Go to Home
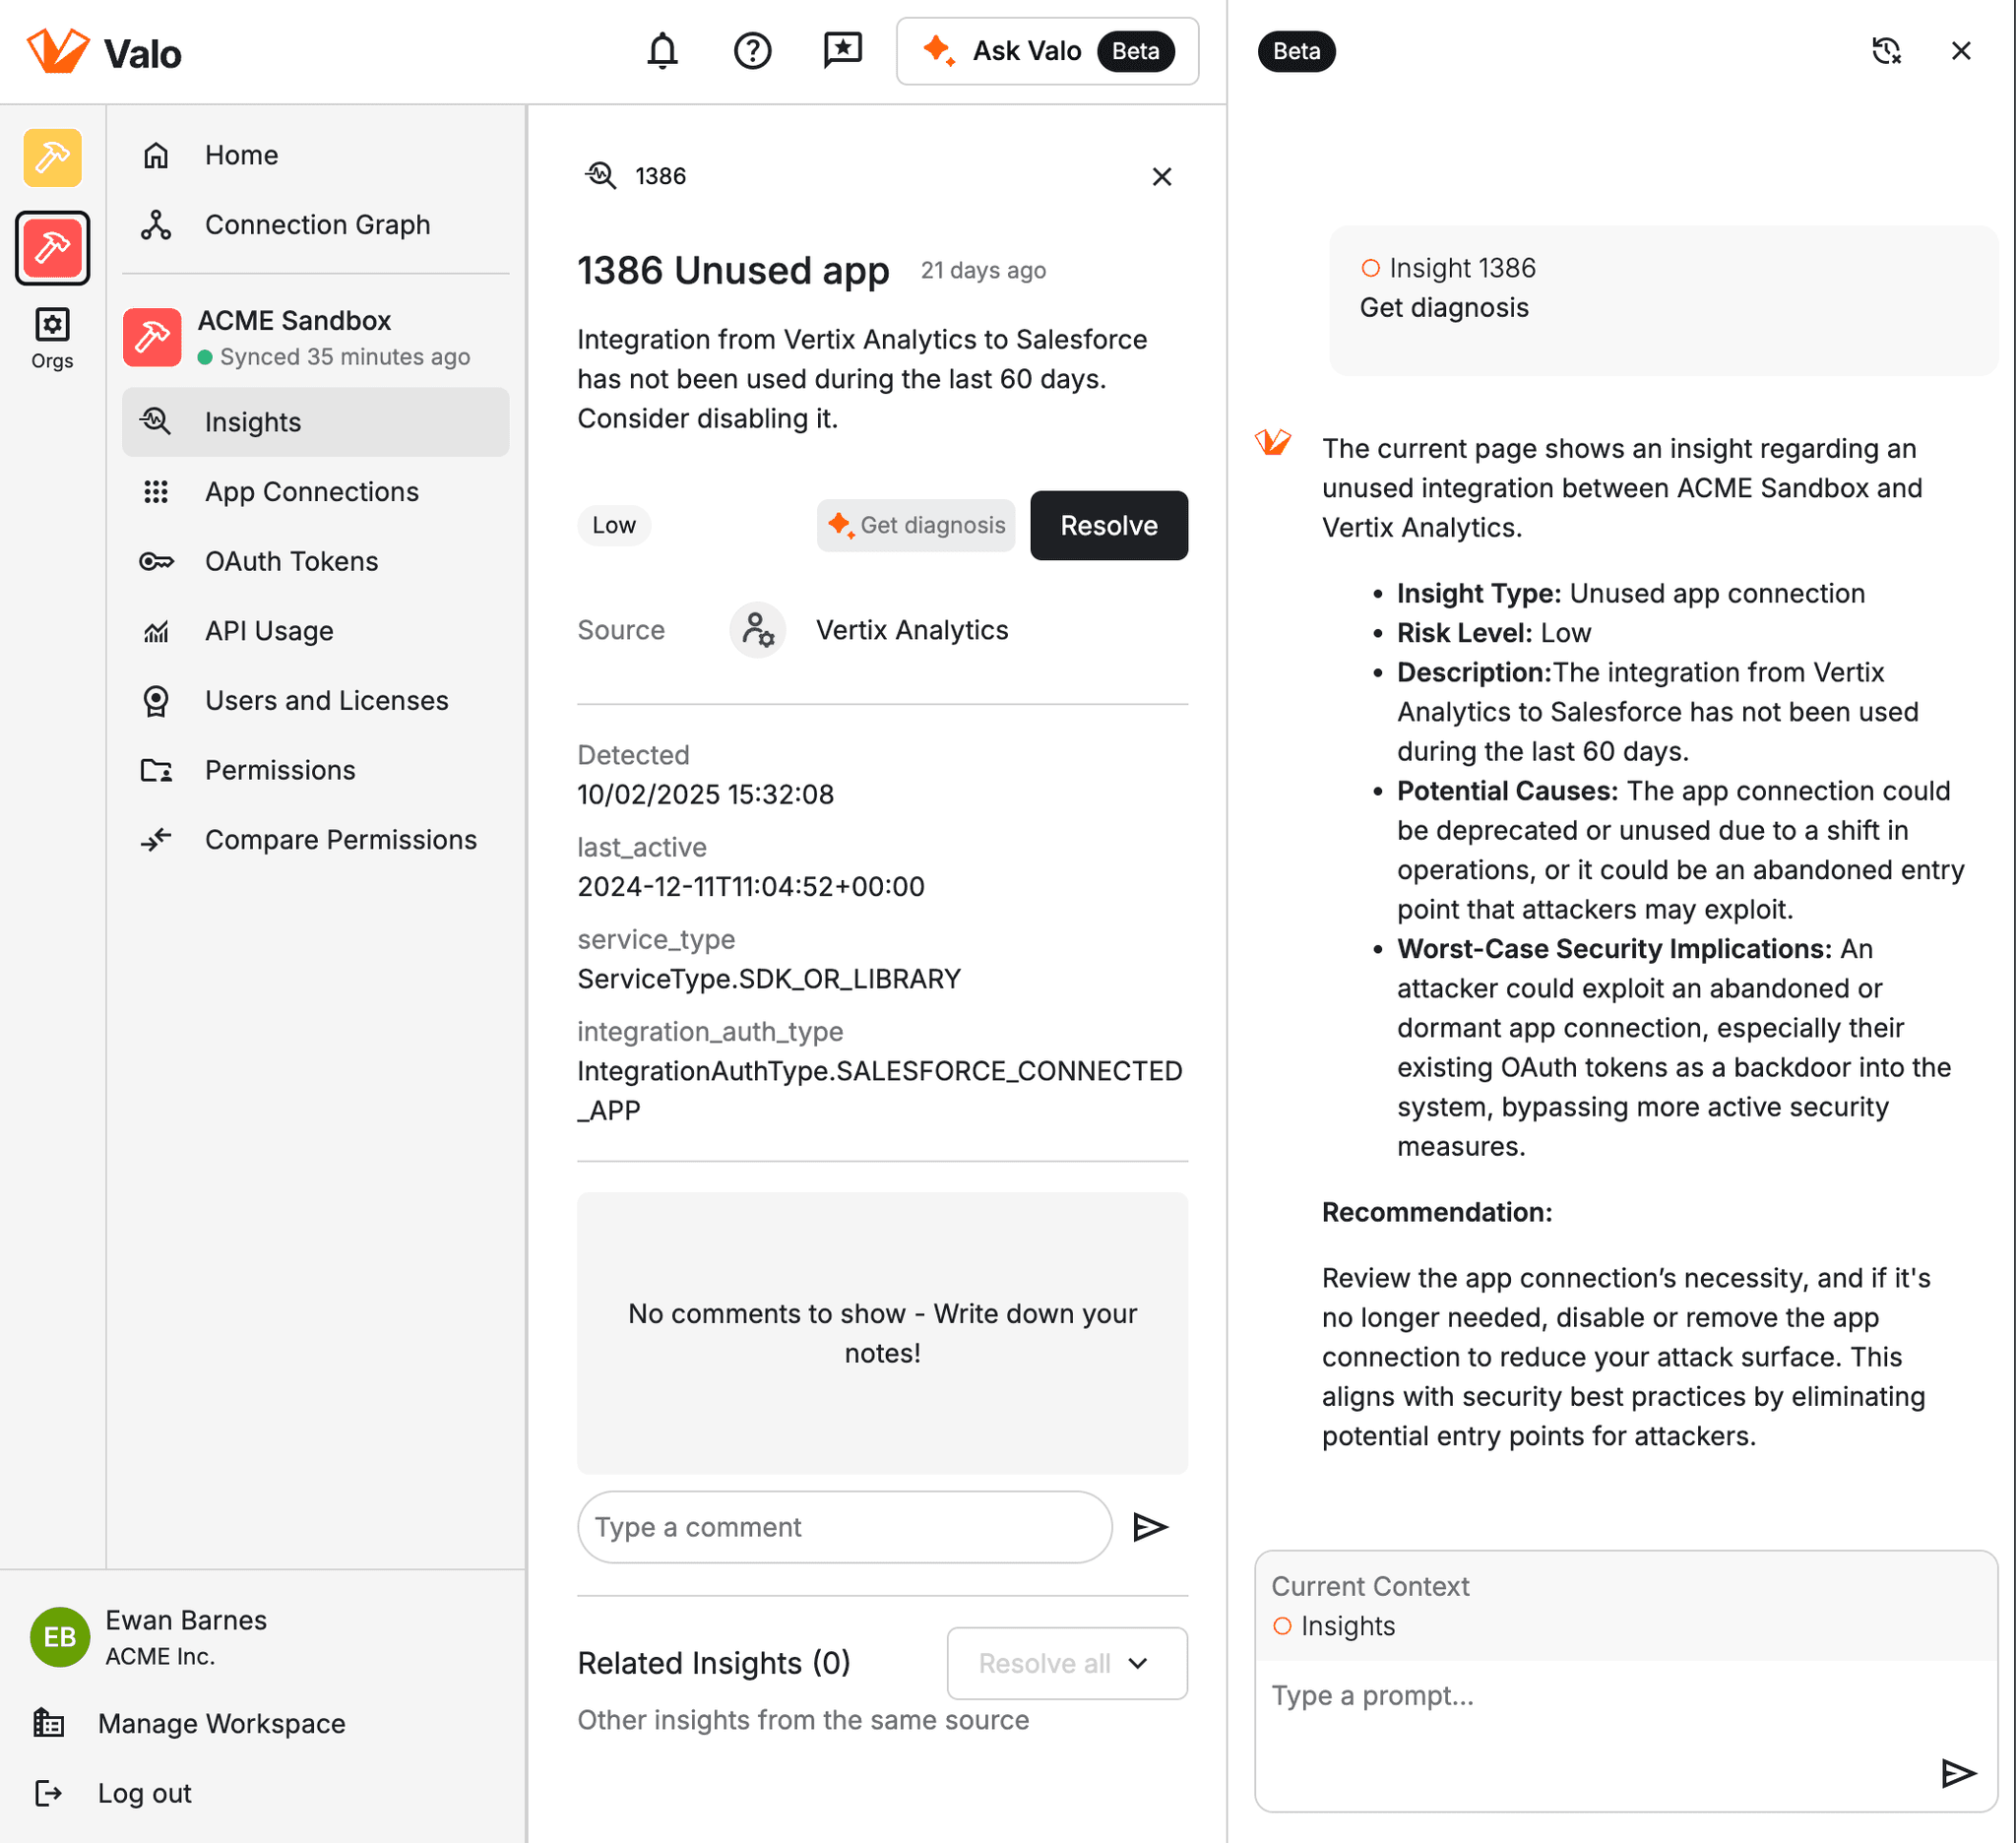This screenshot has width=2016, height=1843. point(315,155)
